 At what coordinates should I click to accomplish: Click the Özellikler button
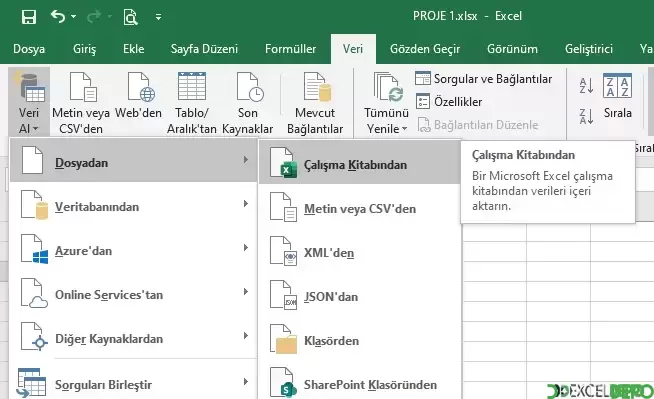point(449,102)
